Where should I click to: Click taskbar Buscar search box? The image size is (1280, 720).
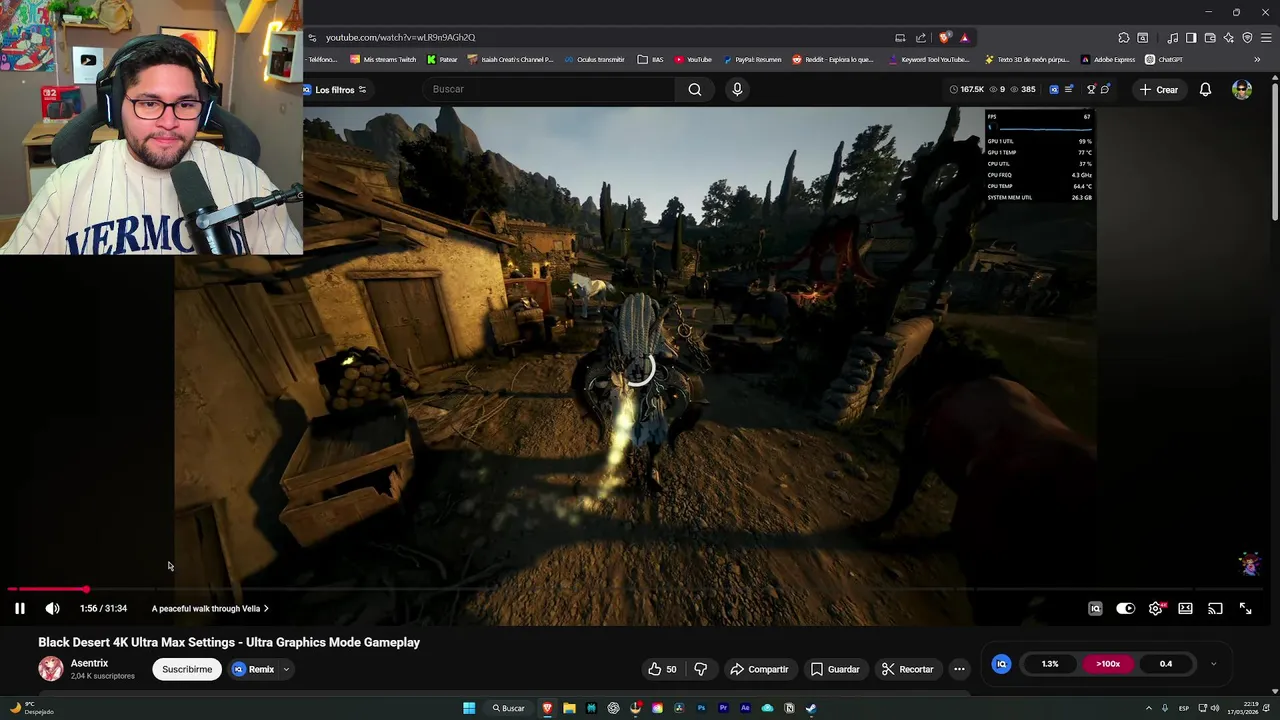pyautogui.click(x=508, y=708)
